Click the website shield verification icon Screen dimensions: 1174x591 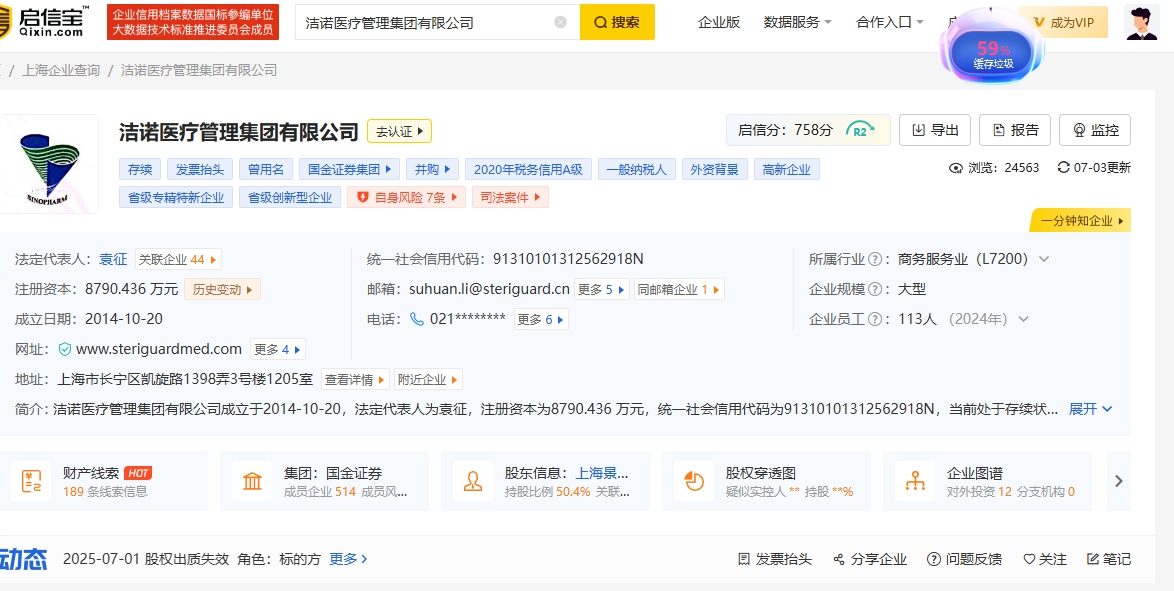coord(64,349)
